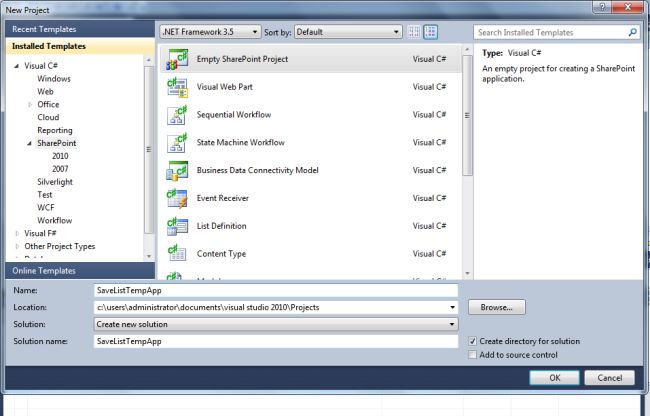Expand the Visual F# tree node
Screen dimensions: 650x416
(17, 234)
